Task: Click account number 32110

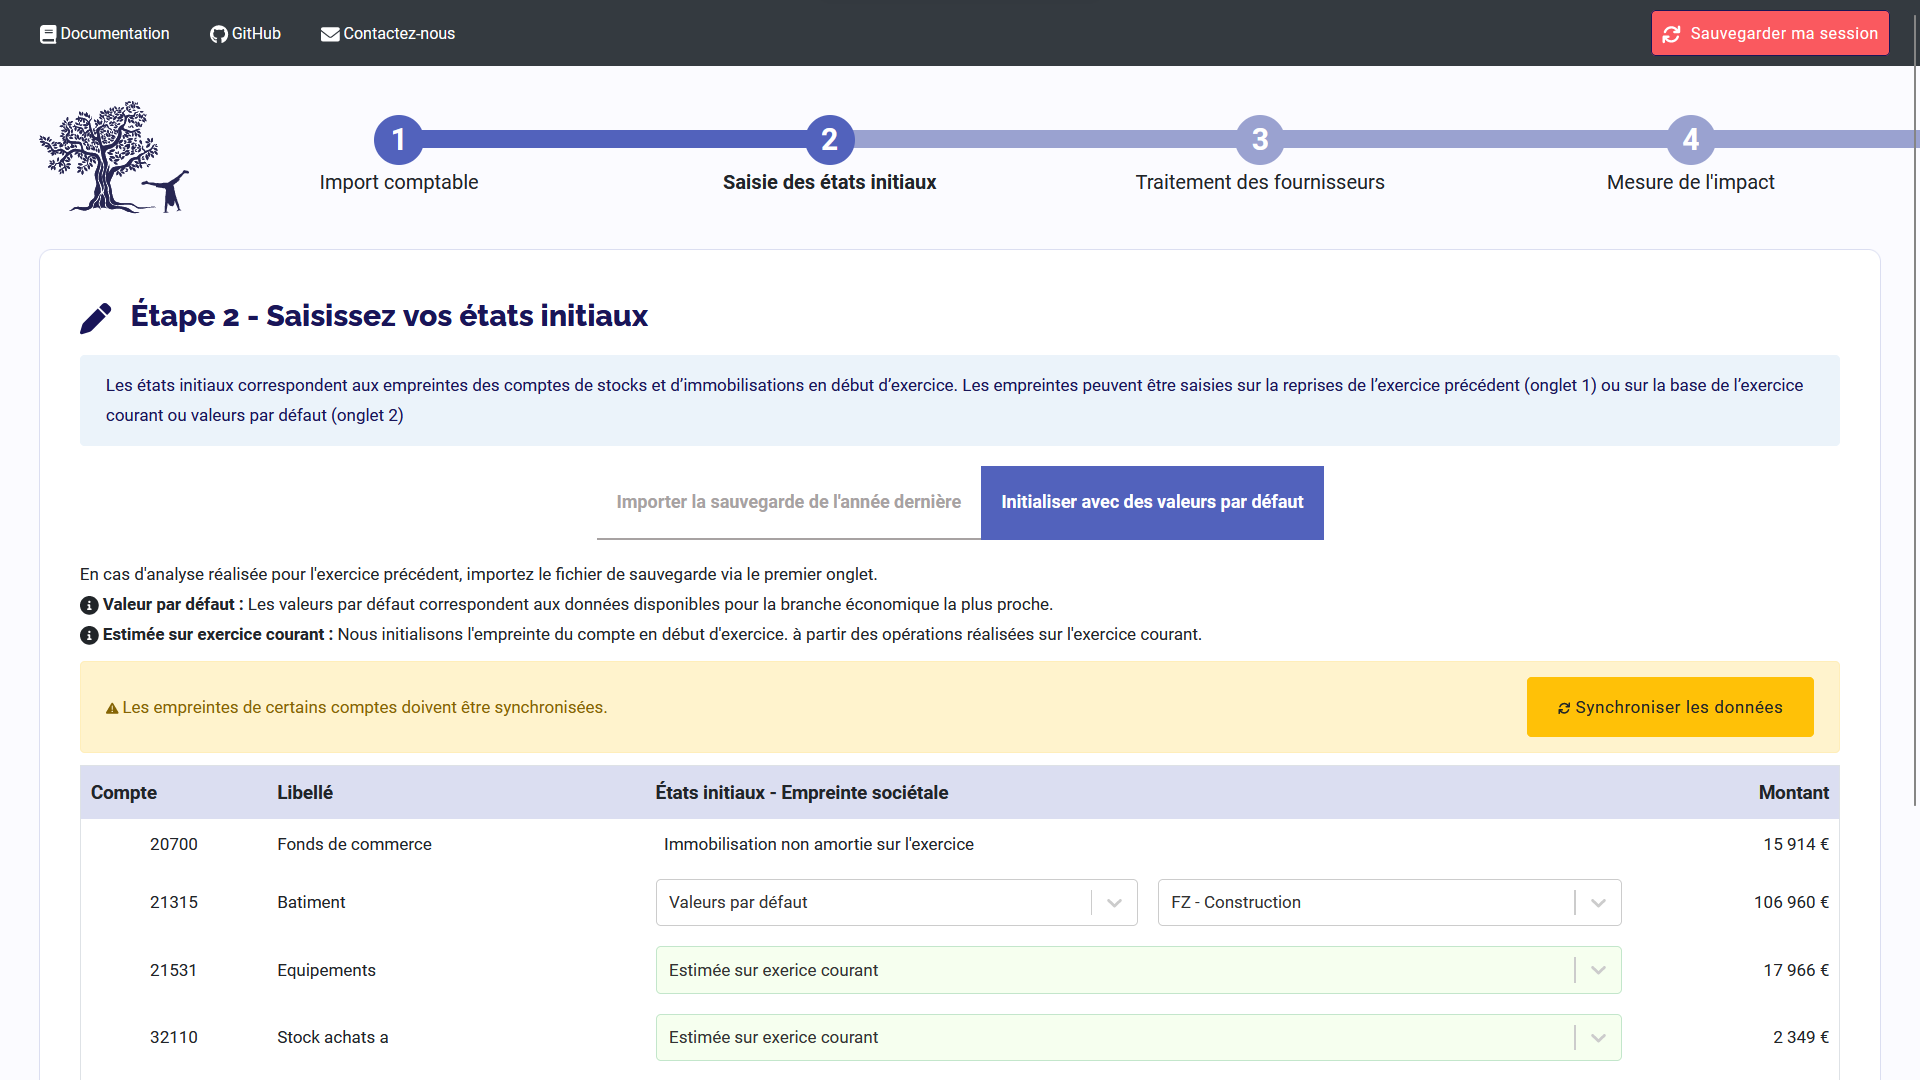Action: point(174,1038)
